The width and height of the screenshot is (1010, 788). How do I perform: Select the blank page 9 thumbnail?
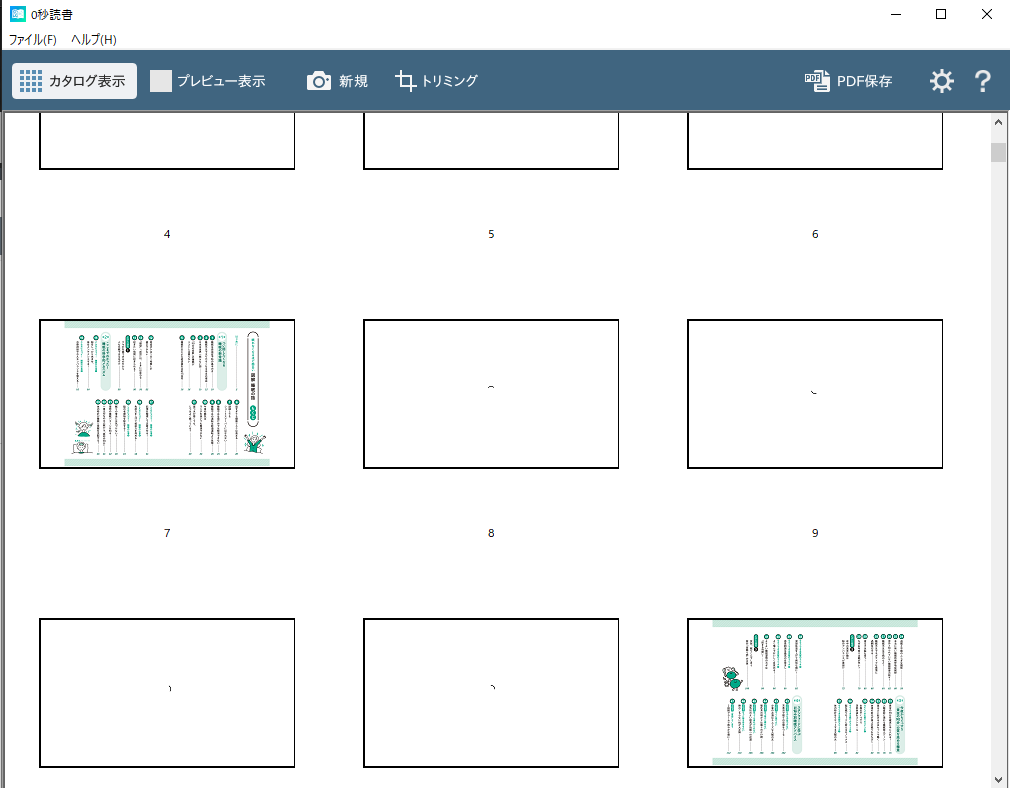815,394
